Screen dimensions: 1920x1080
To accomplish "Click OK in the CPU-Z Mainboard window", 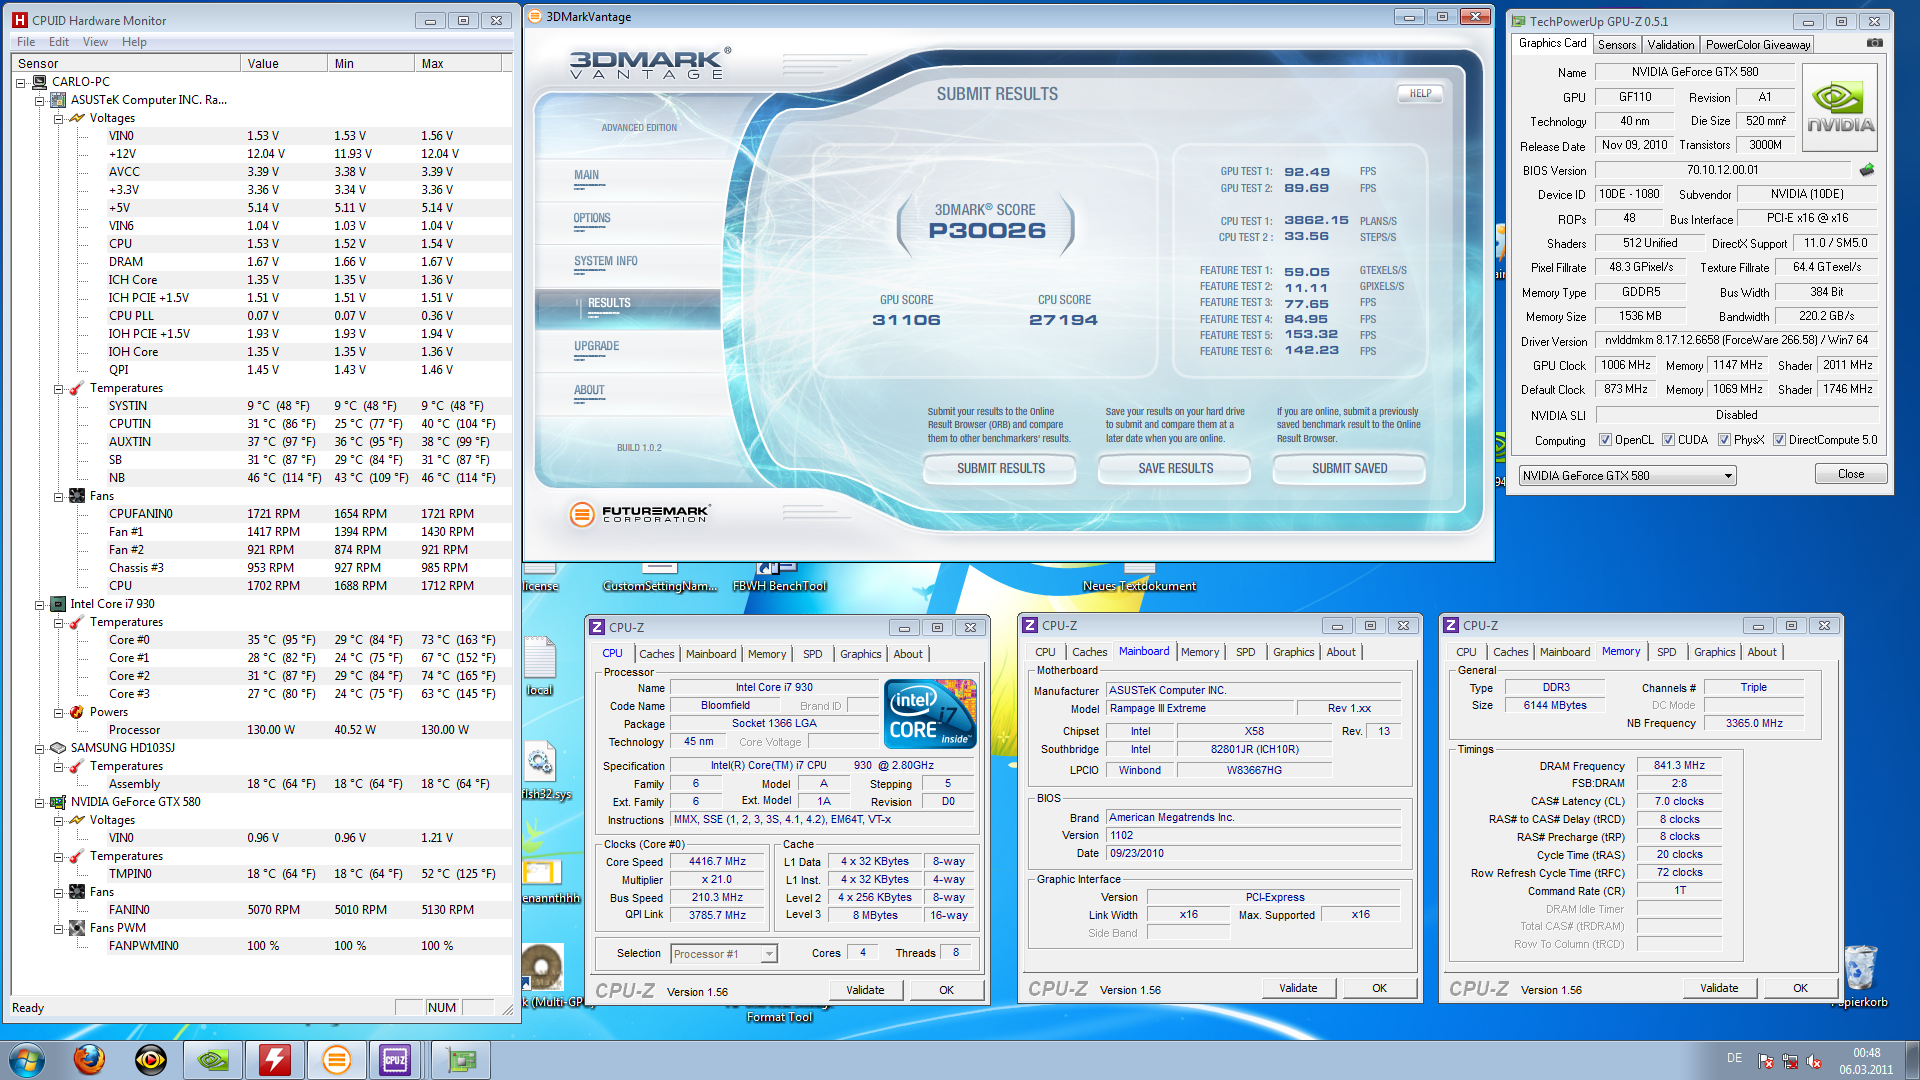I will [x=1379, y=988].
